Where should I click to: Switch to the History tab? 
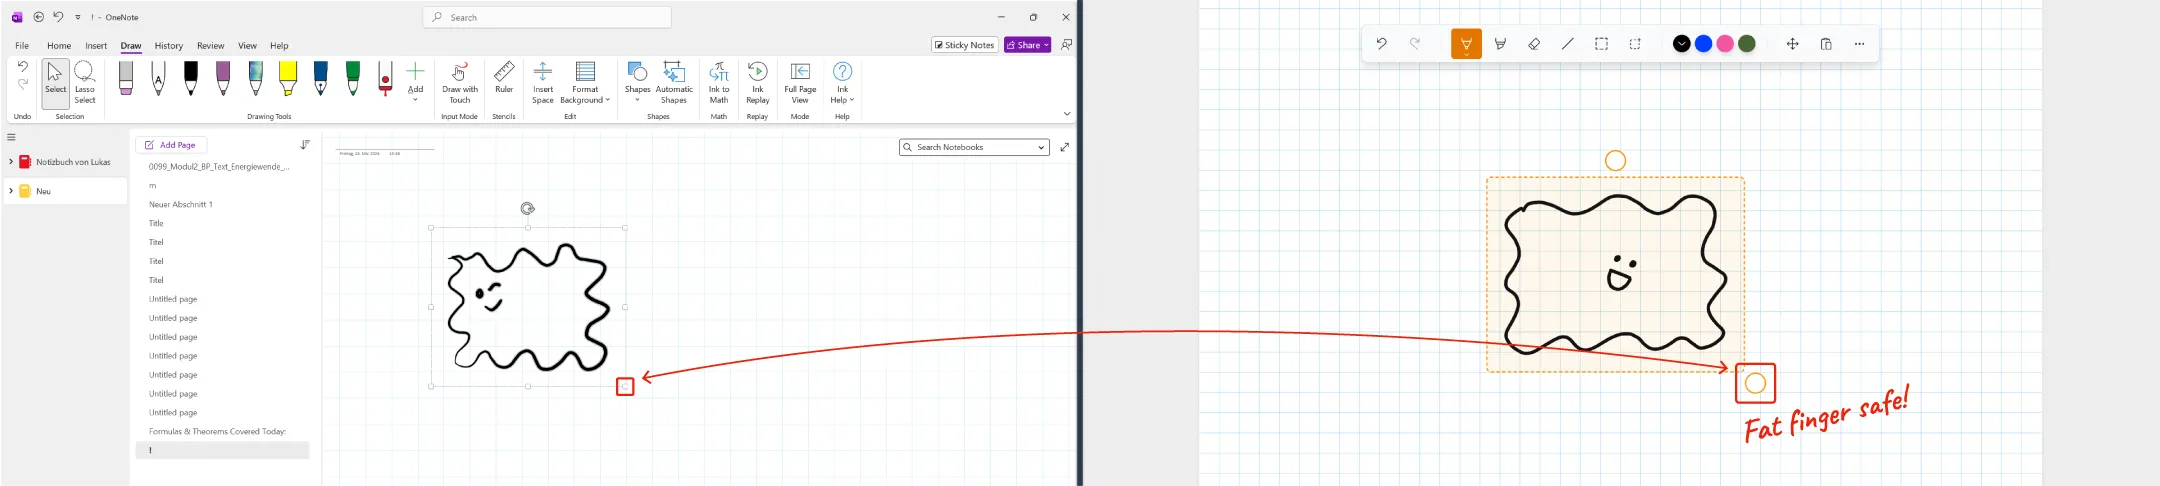[x=169, y=46]
